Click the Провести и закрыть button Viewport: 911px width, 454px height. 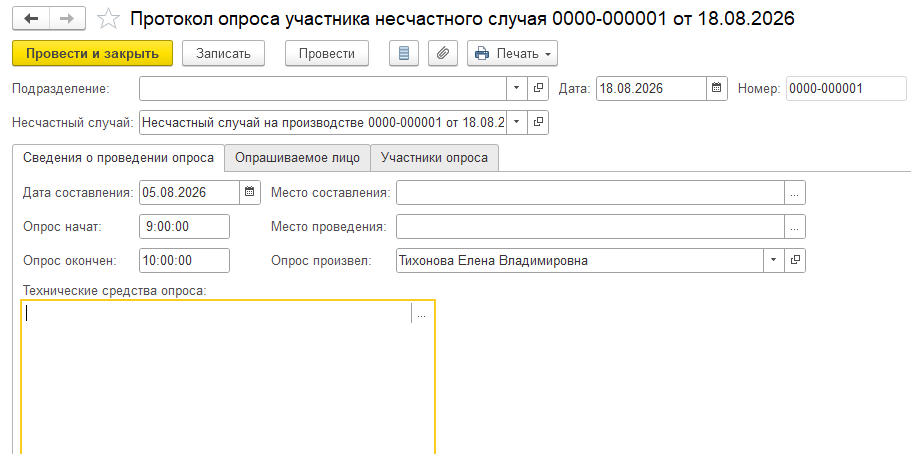point(92,53)
